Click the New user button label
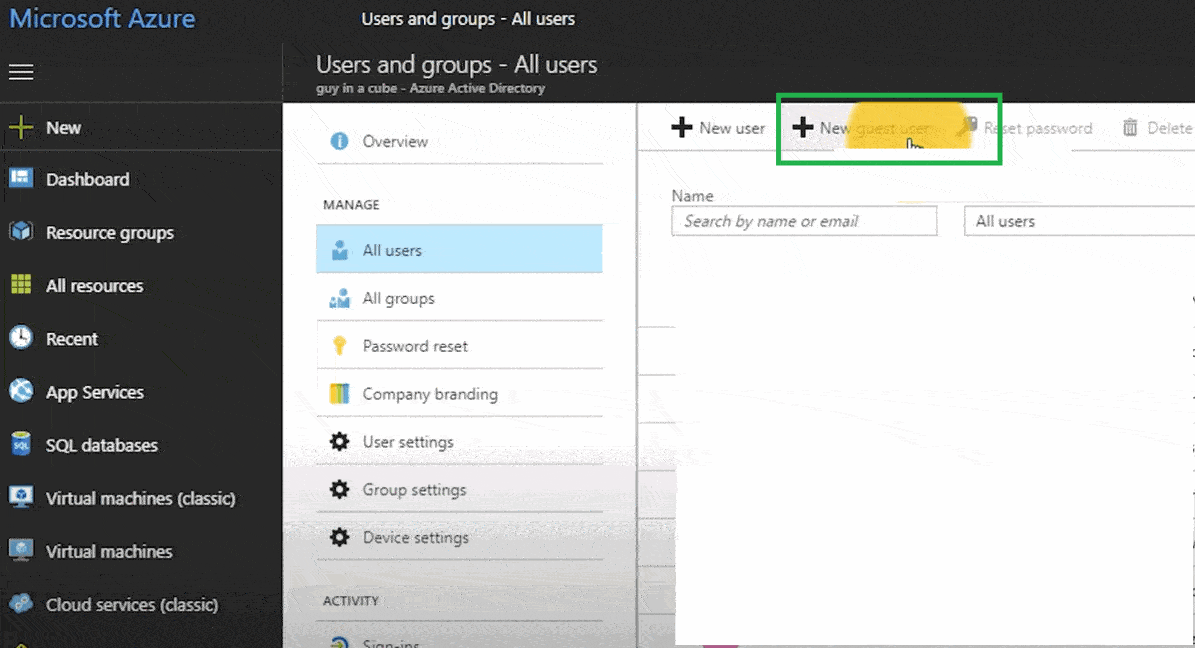The image size is (1195, 648). [732, 128]
